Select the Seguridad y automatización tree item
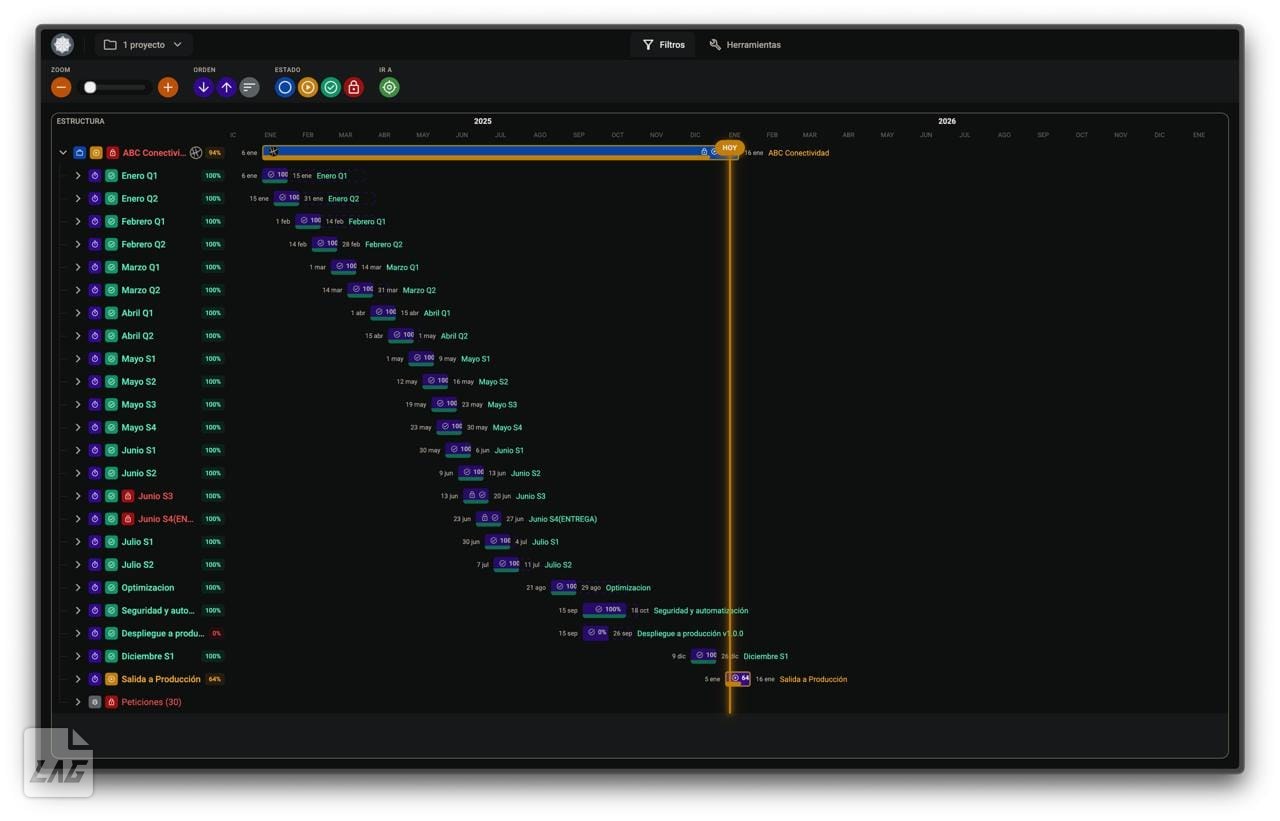The image size is (1280, 821). [158, 610]
